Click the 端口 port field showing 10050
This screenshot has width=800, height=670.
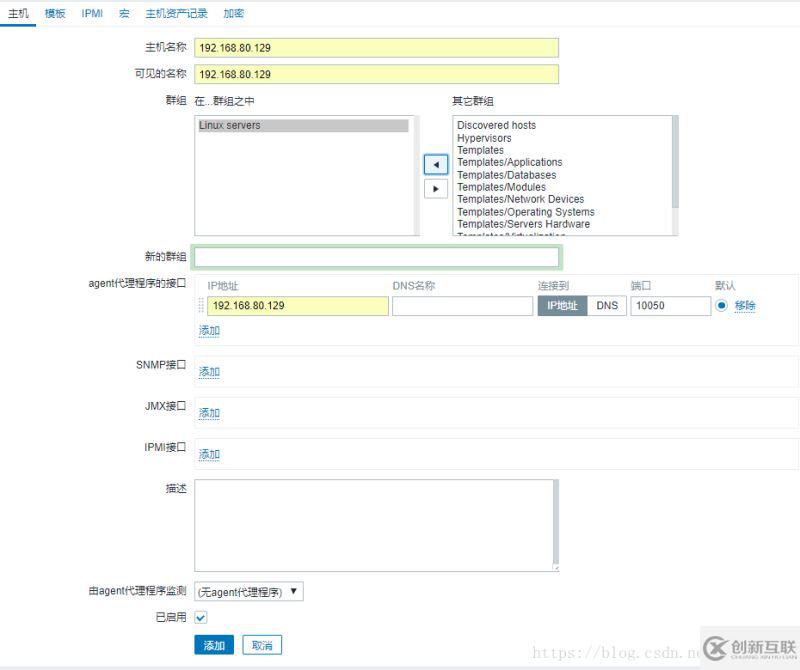(x=670, y=306)
